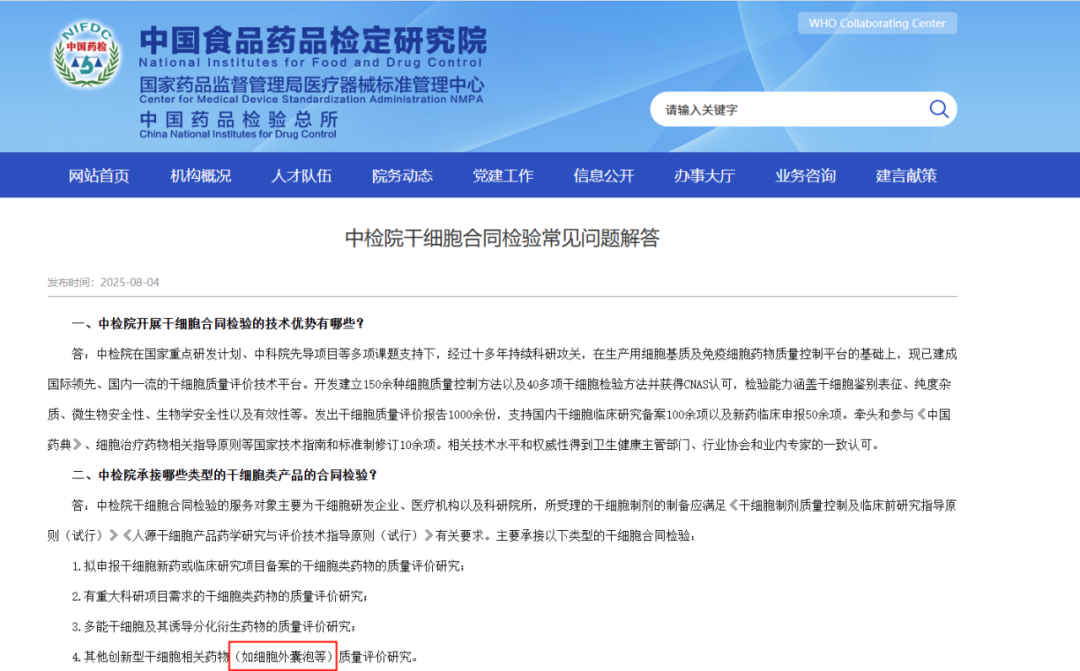Click question 二、中检院承接哪些类型的干细胞类产品
Viewport: 1080px width, 671px height.
[225, 475]
